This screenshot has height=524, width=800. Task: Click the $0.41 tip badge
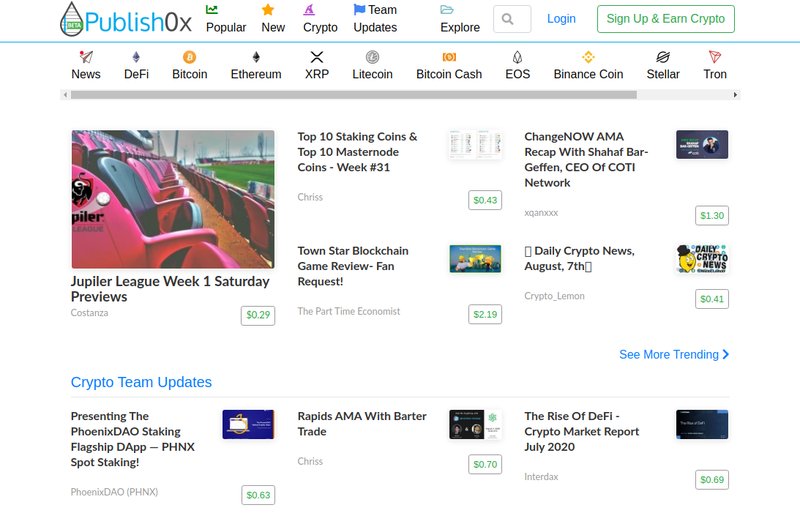[x=712, y=300]
